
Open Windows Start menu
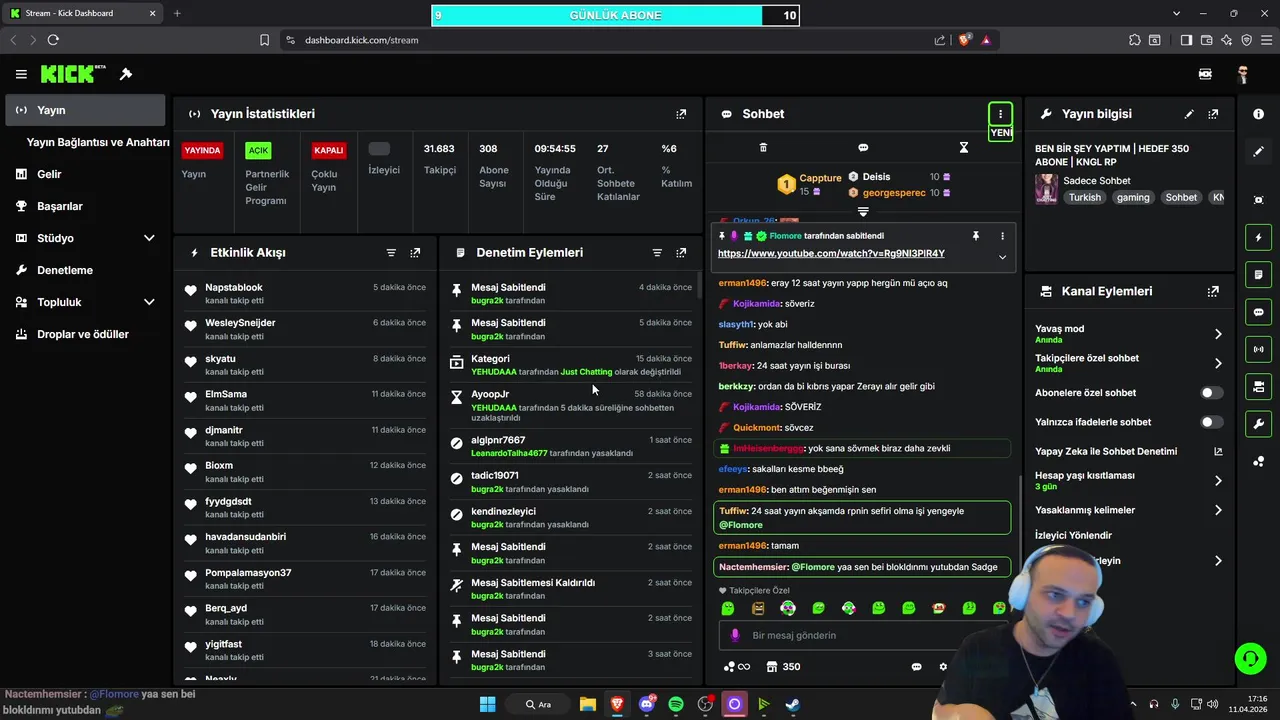[487, 704]
